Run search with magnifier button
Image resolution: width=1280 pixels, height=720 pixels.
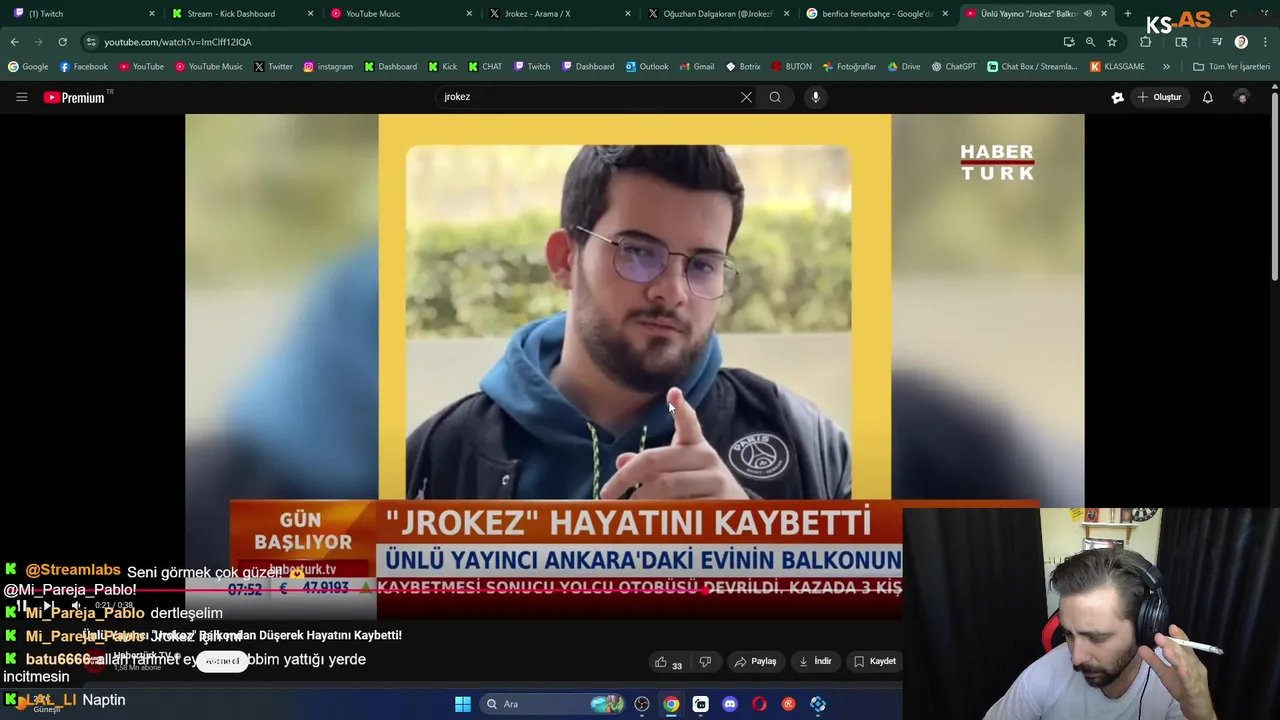pos(775,97)
